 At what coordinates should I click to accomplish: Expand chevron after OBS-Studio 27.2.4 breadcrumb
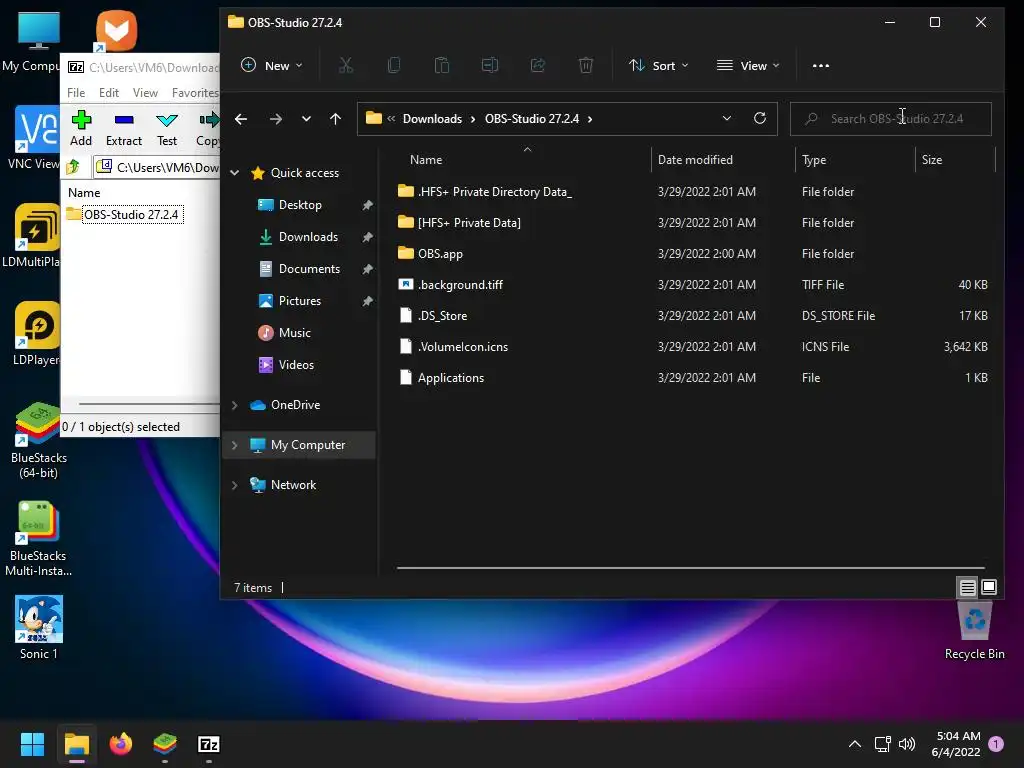(x=590, y=119)
